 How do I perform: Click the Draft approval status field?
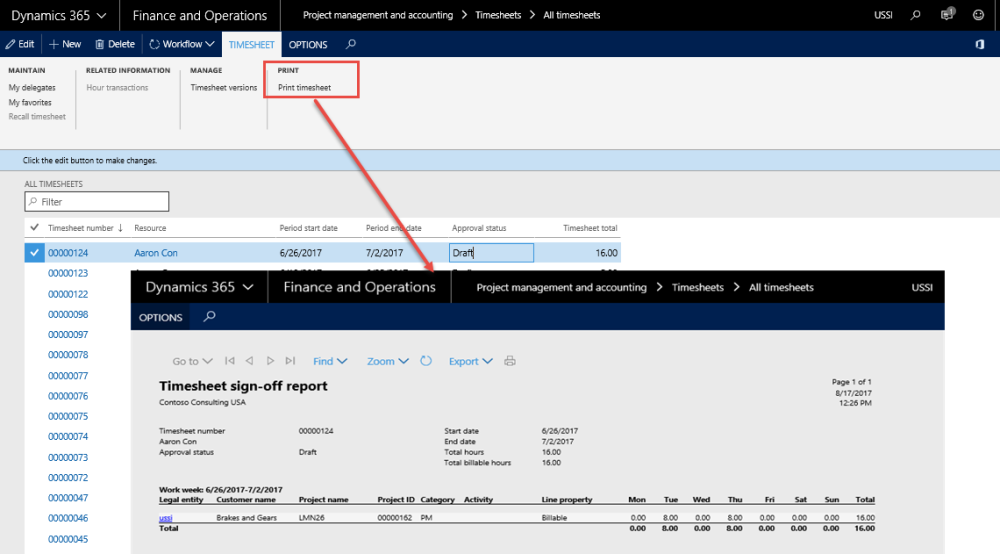[491, 252]
